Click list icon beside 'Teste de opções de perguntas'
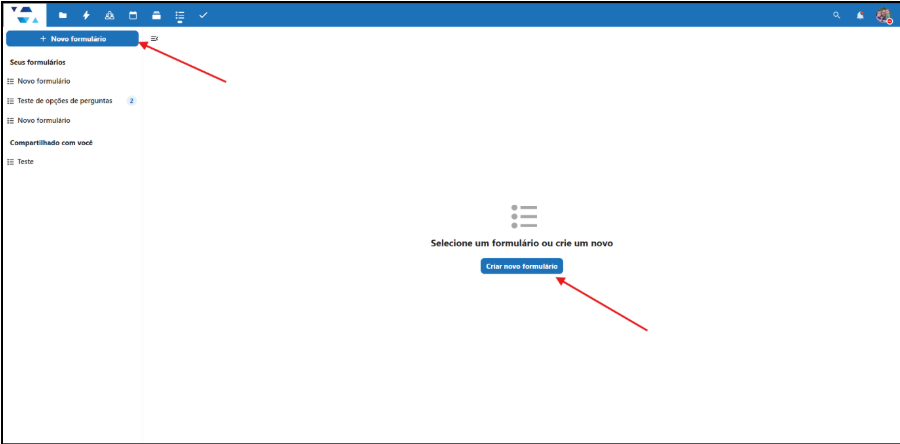The width and height of the screenshot is (900, 444). (x=10, y=101)
